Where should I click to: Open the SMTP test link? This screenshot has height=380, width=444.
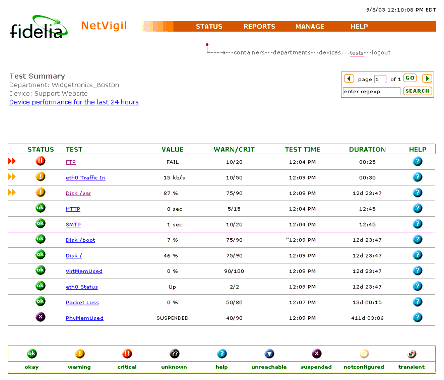(73, 225)
